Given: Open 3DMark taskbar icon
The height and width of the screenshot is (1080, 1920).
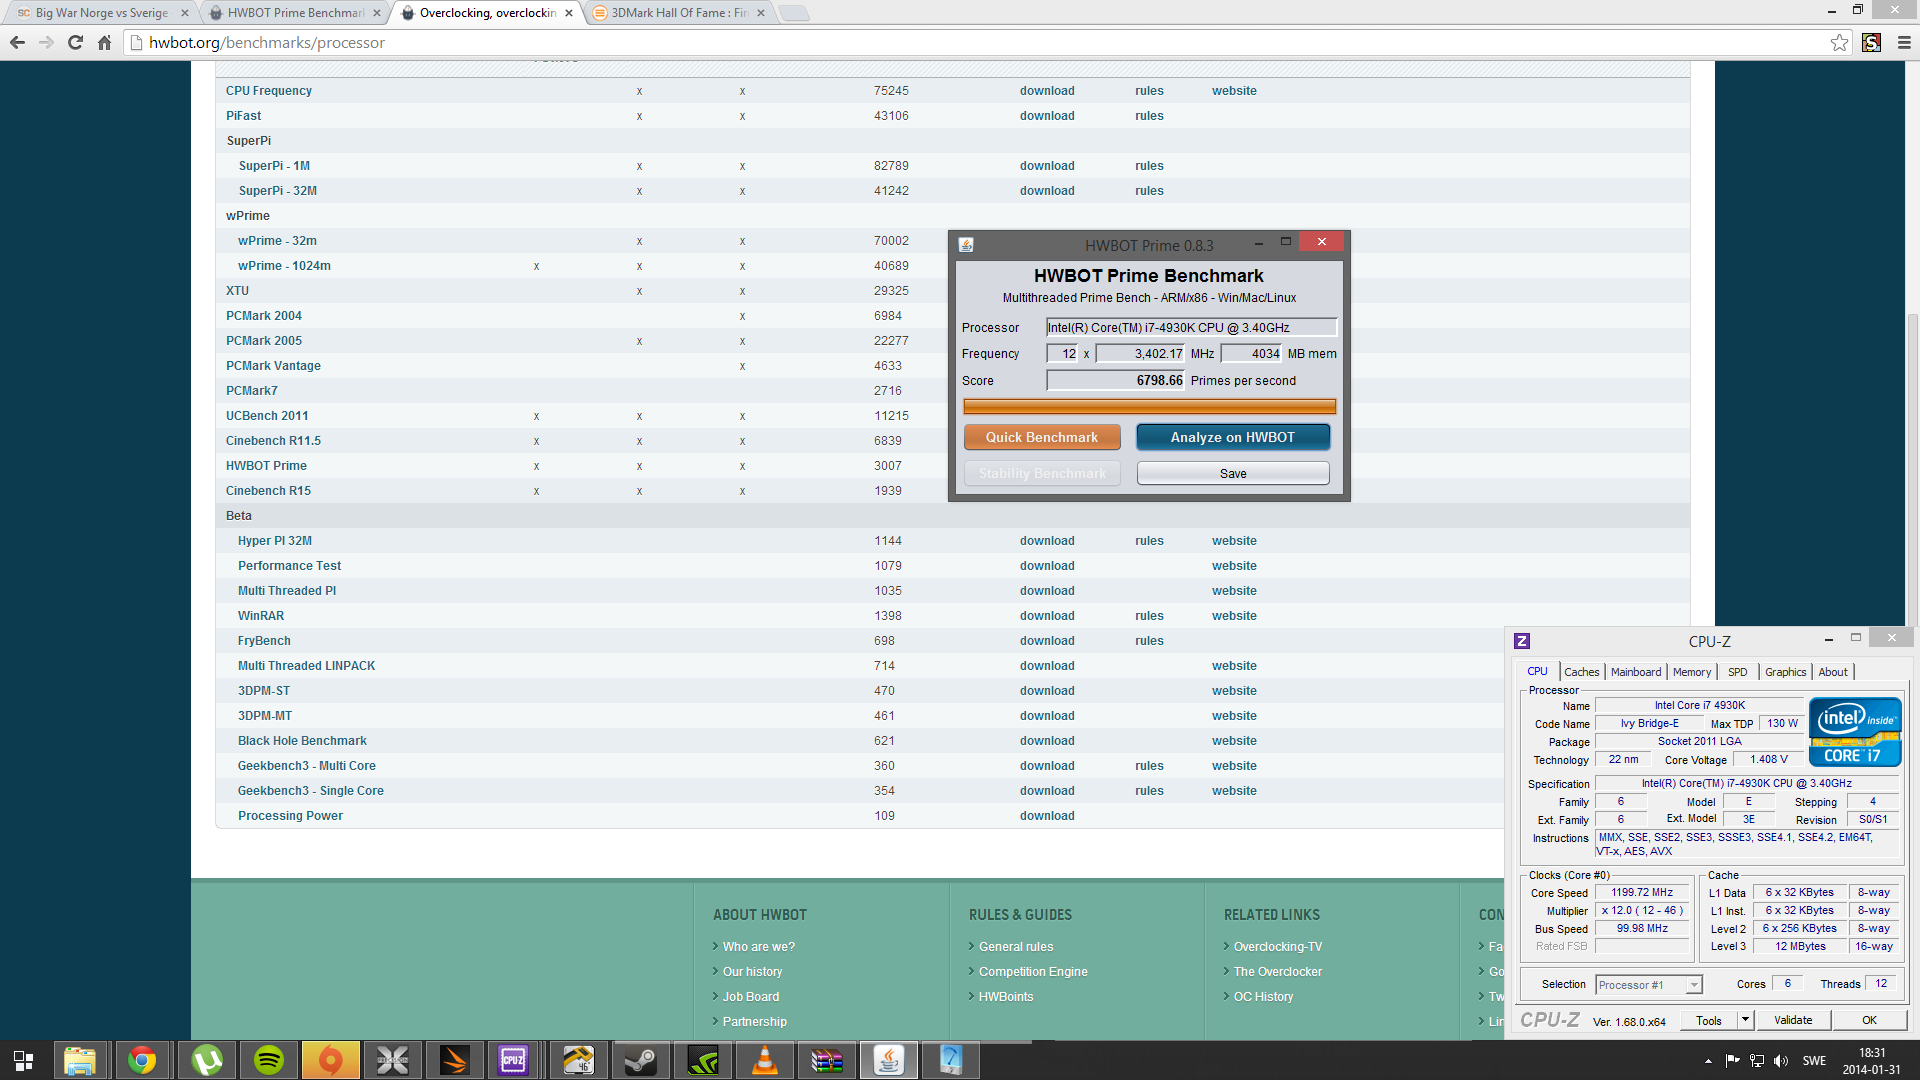Looking at the screenshot, I should click(454, 1060).
